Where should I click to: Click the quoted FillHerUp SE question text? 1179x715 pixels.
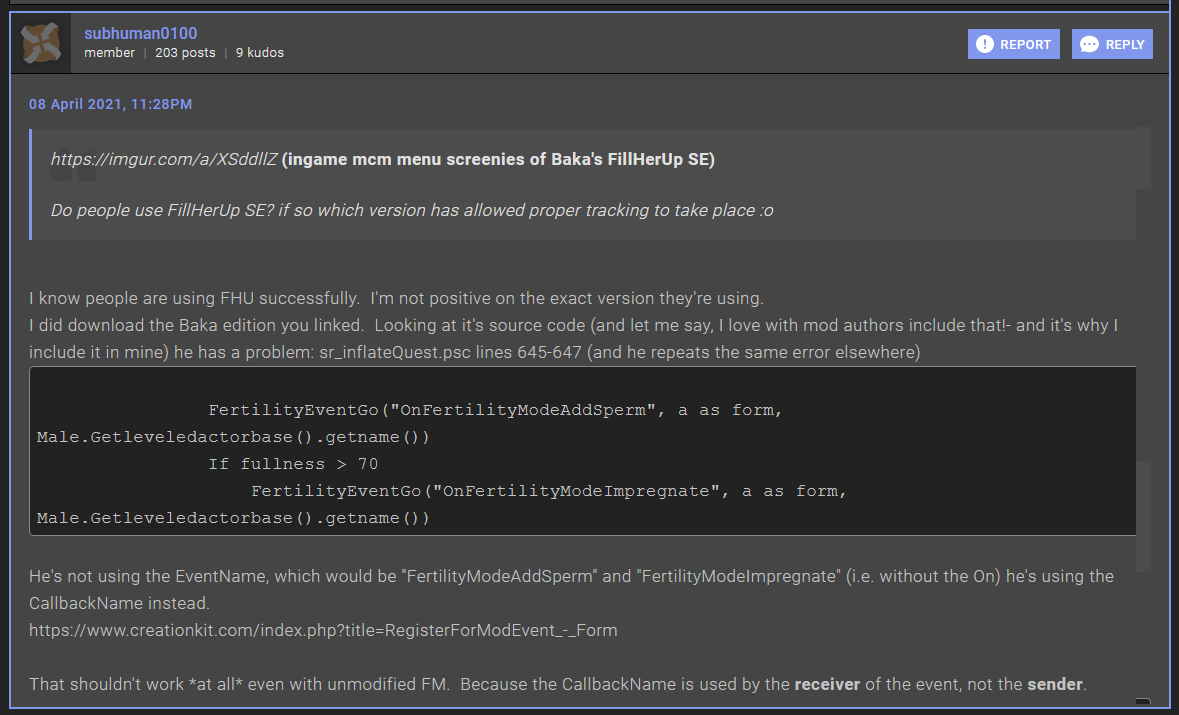(x=412, y=211)
